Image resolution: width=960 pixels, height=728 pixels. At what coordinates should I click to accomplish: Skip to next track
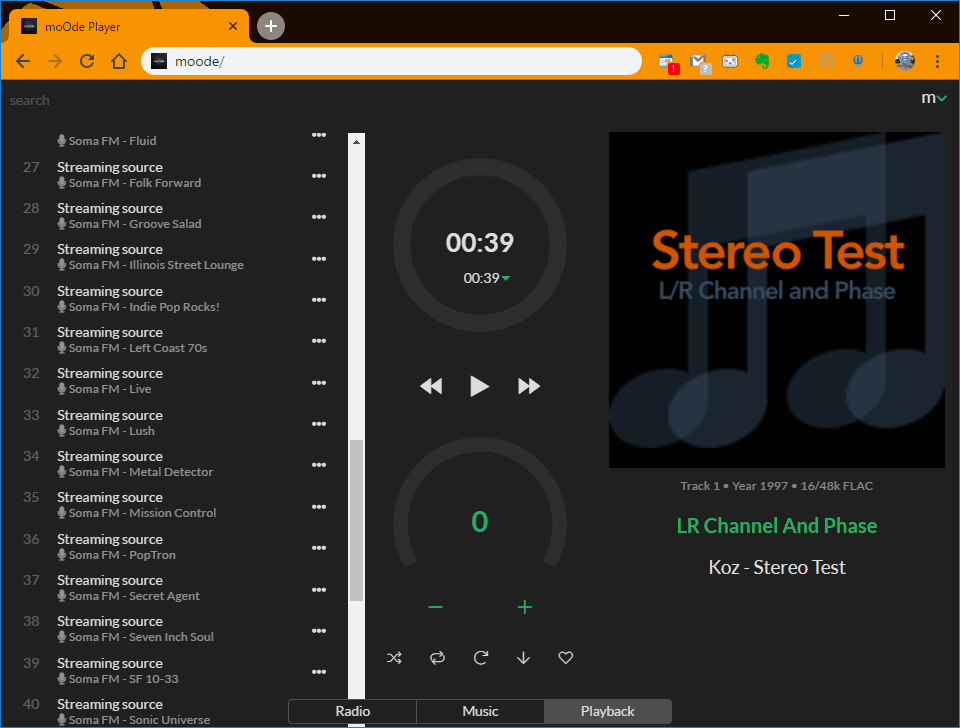(x=528, y=386)
